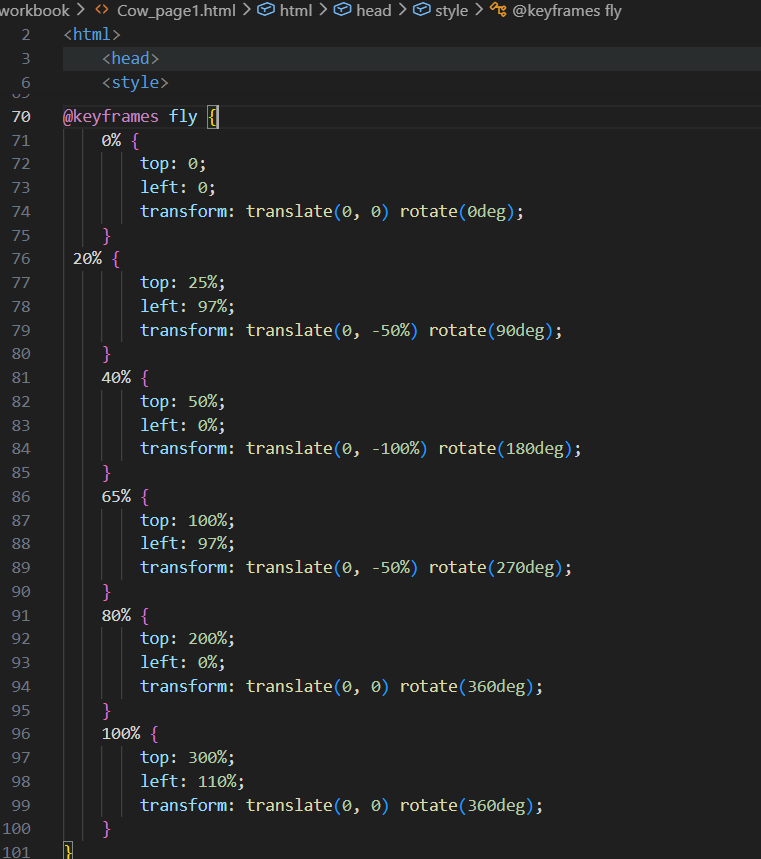The image size is (761, 859).
Task: Expand chevron after style breadcrumb
Action: [x=479, y=9]
